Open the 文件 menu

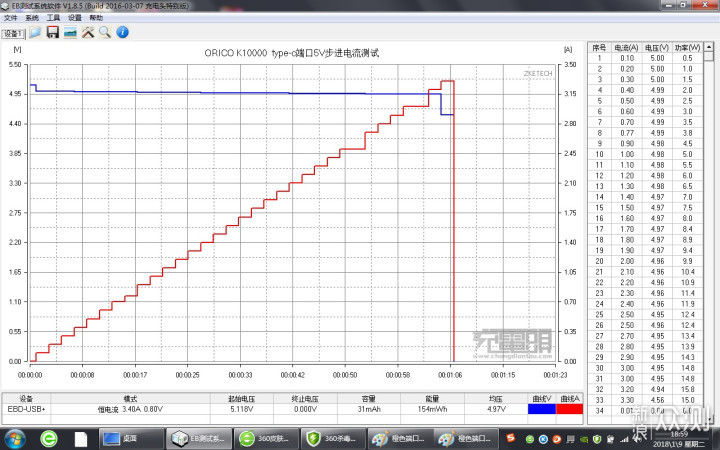(x=11, y=18)
